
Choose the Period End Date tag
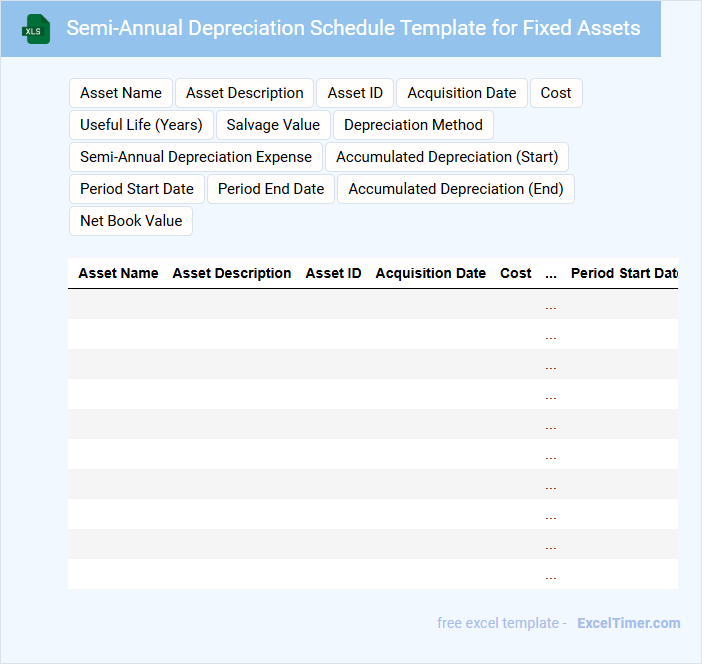[271, 189]
